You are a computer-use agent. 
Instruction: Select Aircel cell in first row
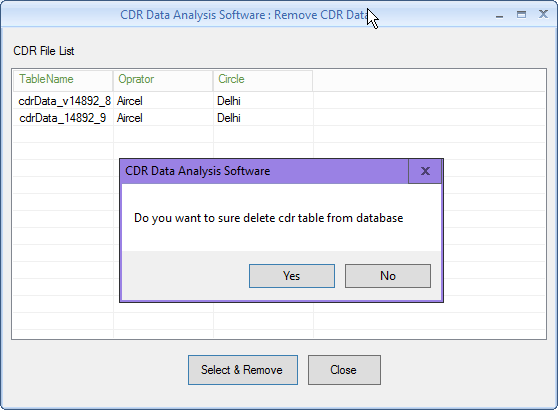click(x=163, y=101)
